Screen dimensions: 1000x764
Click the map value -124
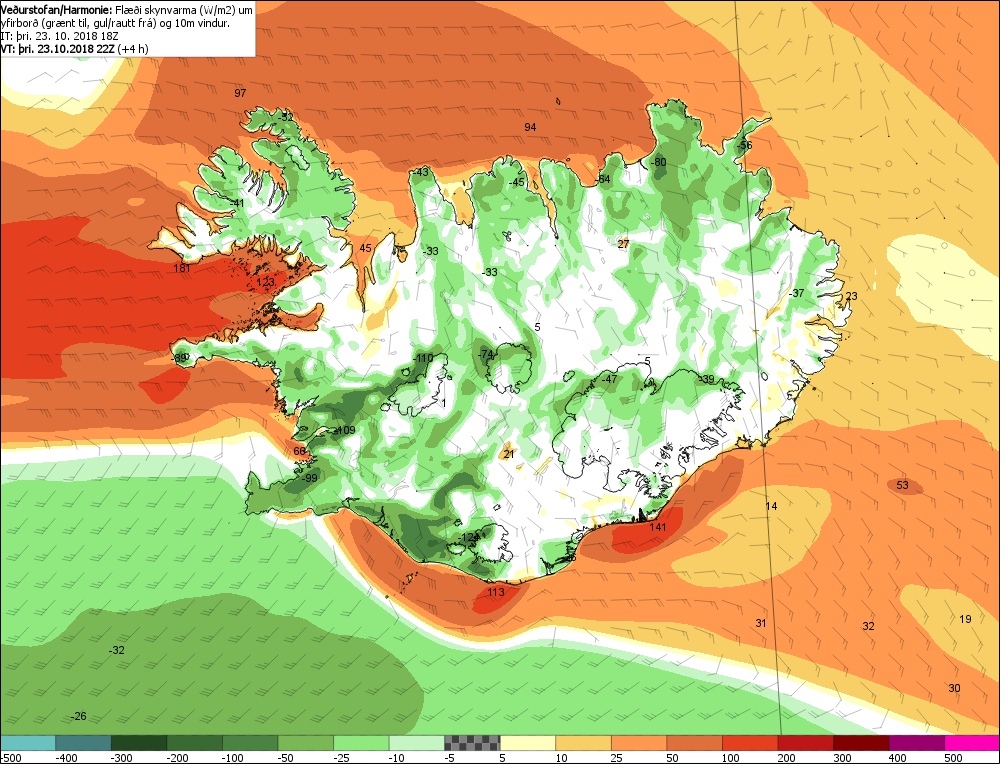coord(467,538)
